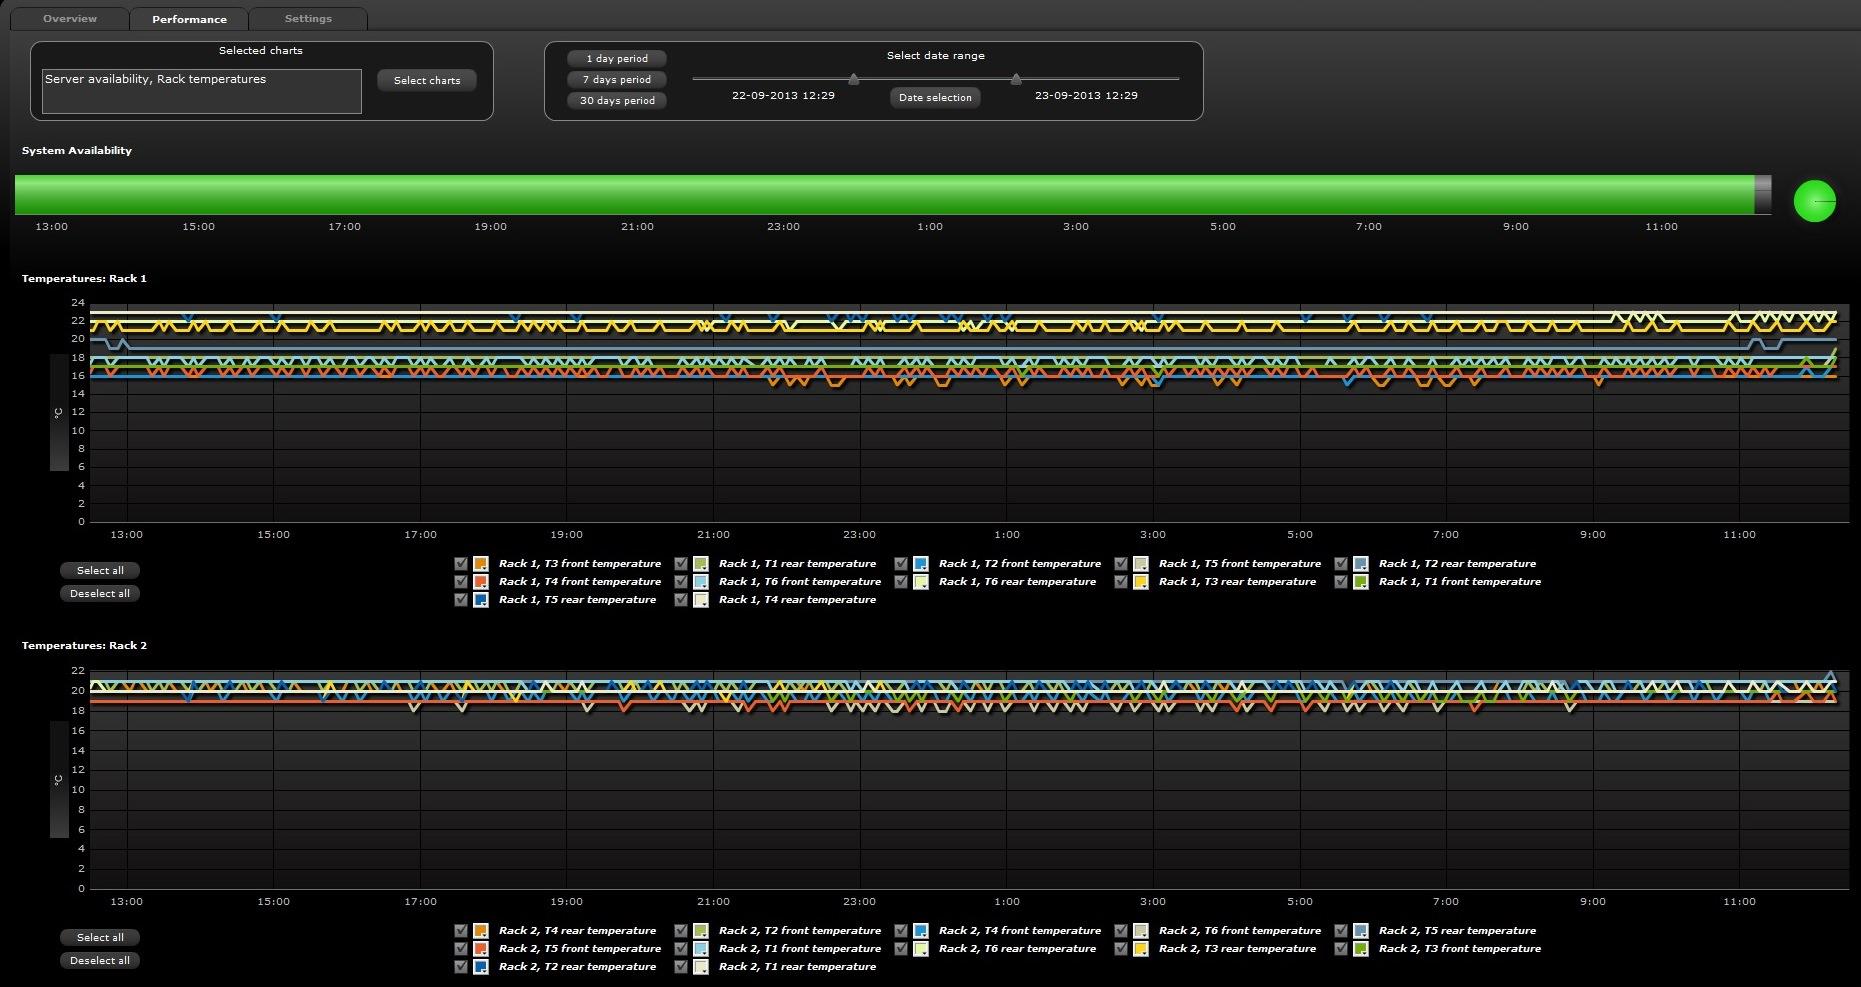The height and width of the screenshot is (987, 1861).
Task: Toggle Rack 1, T6 rear temperature checkbox
Action: point(901,582)
